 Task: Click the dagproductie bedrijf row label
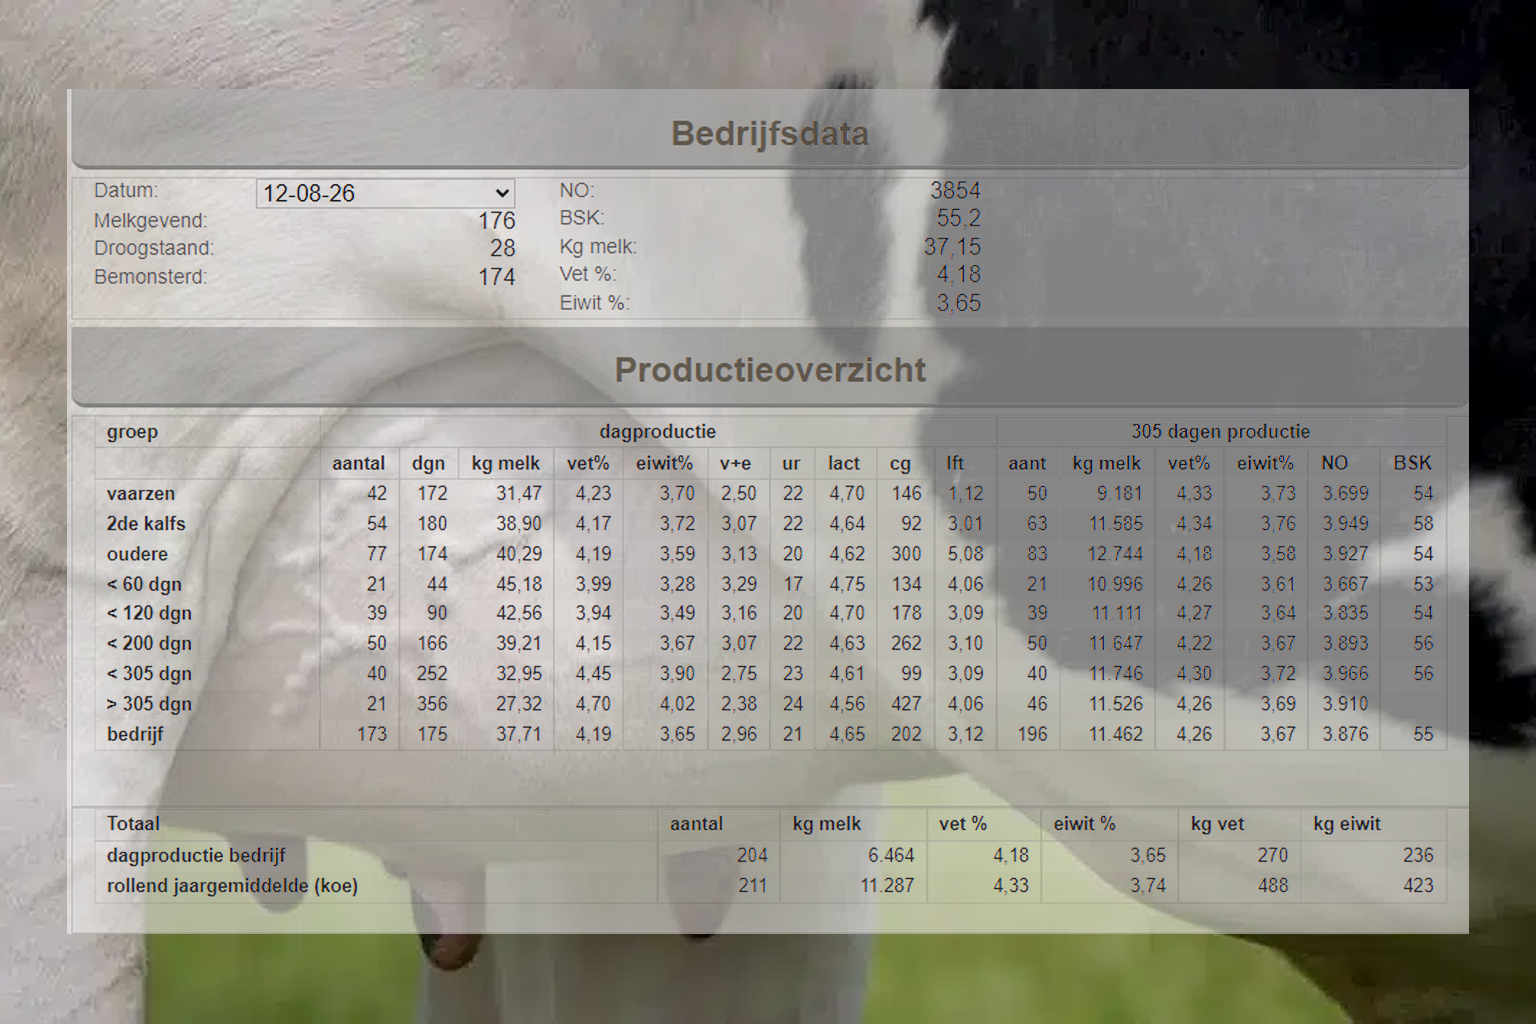coord(196,855)
